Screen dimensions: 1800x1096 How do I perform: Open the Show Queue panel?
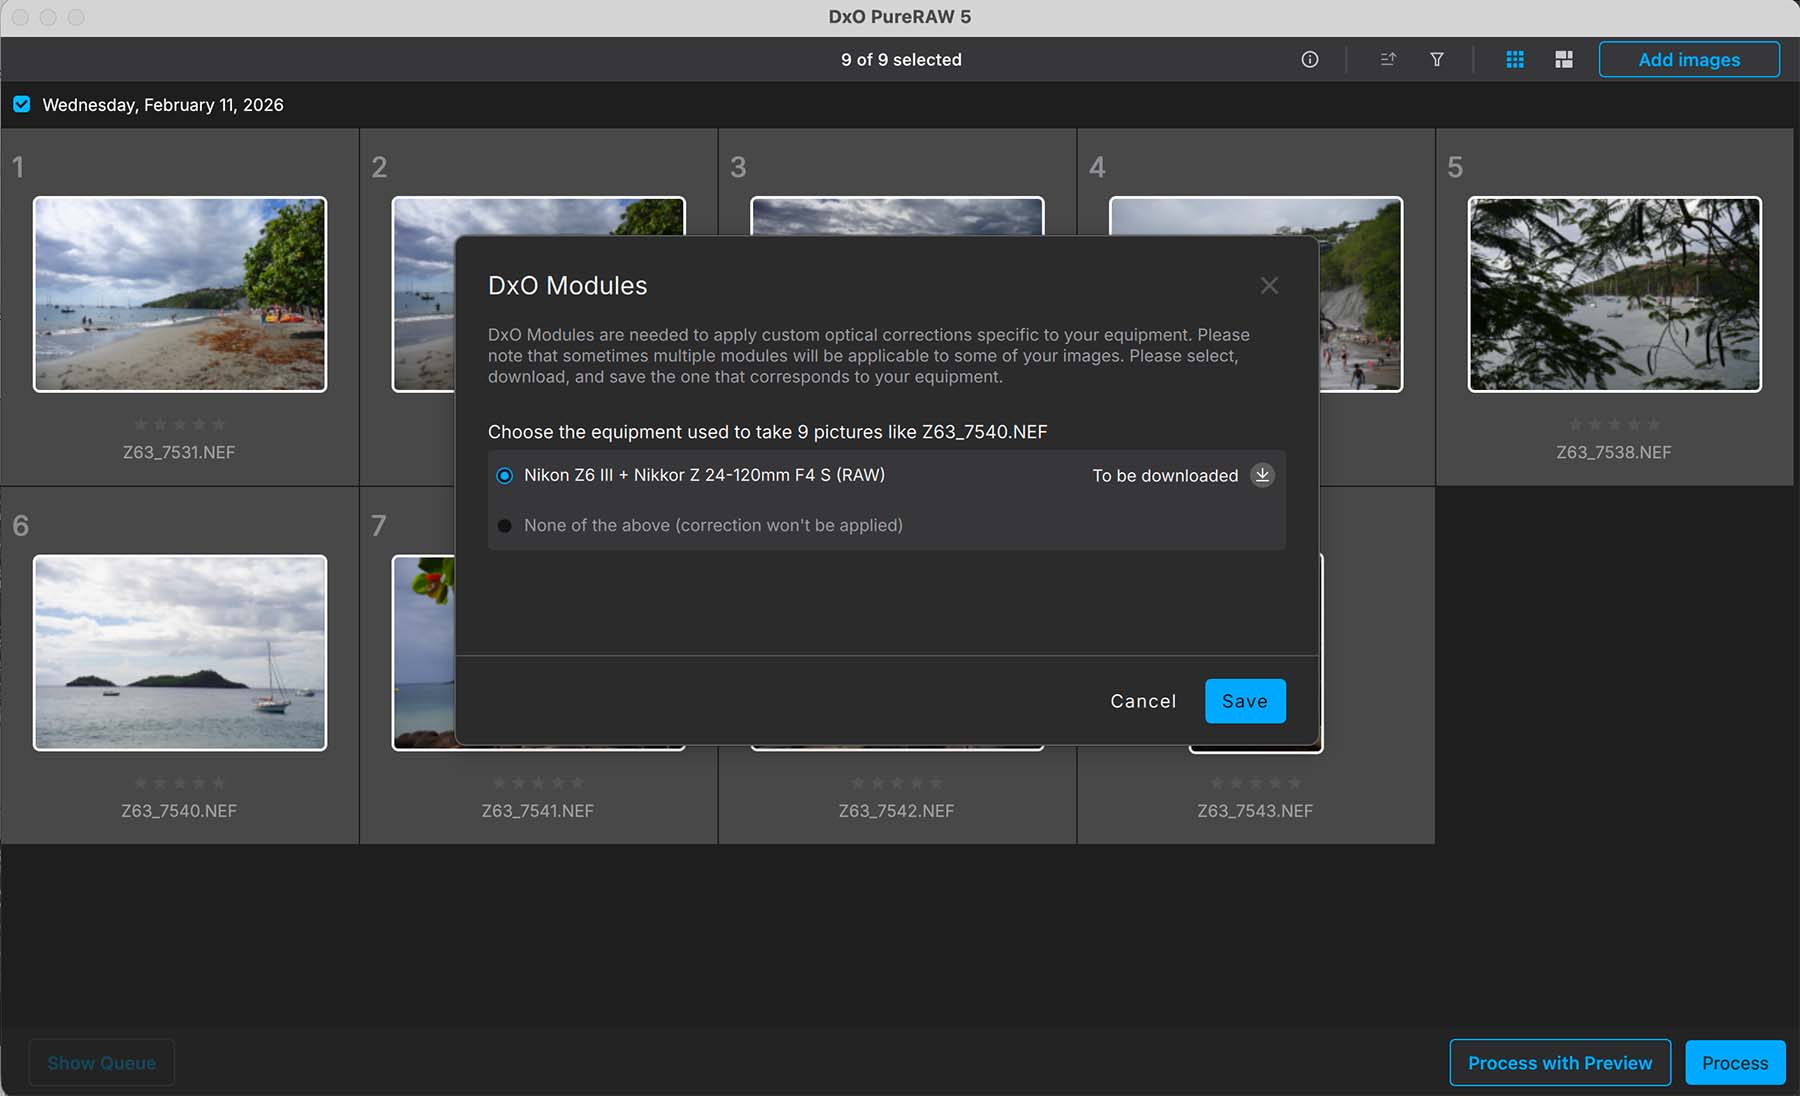tap(101, 1063)
